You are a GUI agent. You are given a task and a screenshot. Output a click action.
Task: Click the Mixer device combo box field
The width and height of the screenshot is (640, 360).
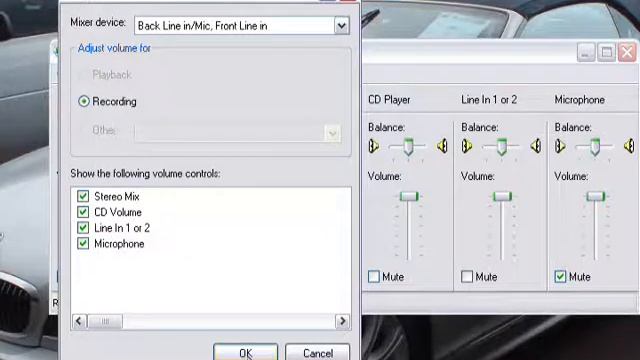point(242,26)
